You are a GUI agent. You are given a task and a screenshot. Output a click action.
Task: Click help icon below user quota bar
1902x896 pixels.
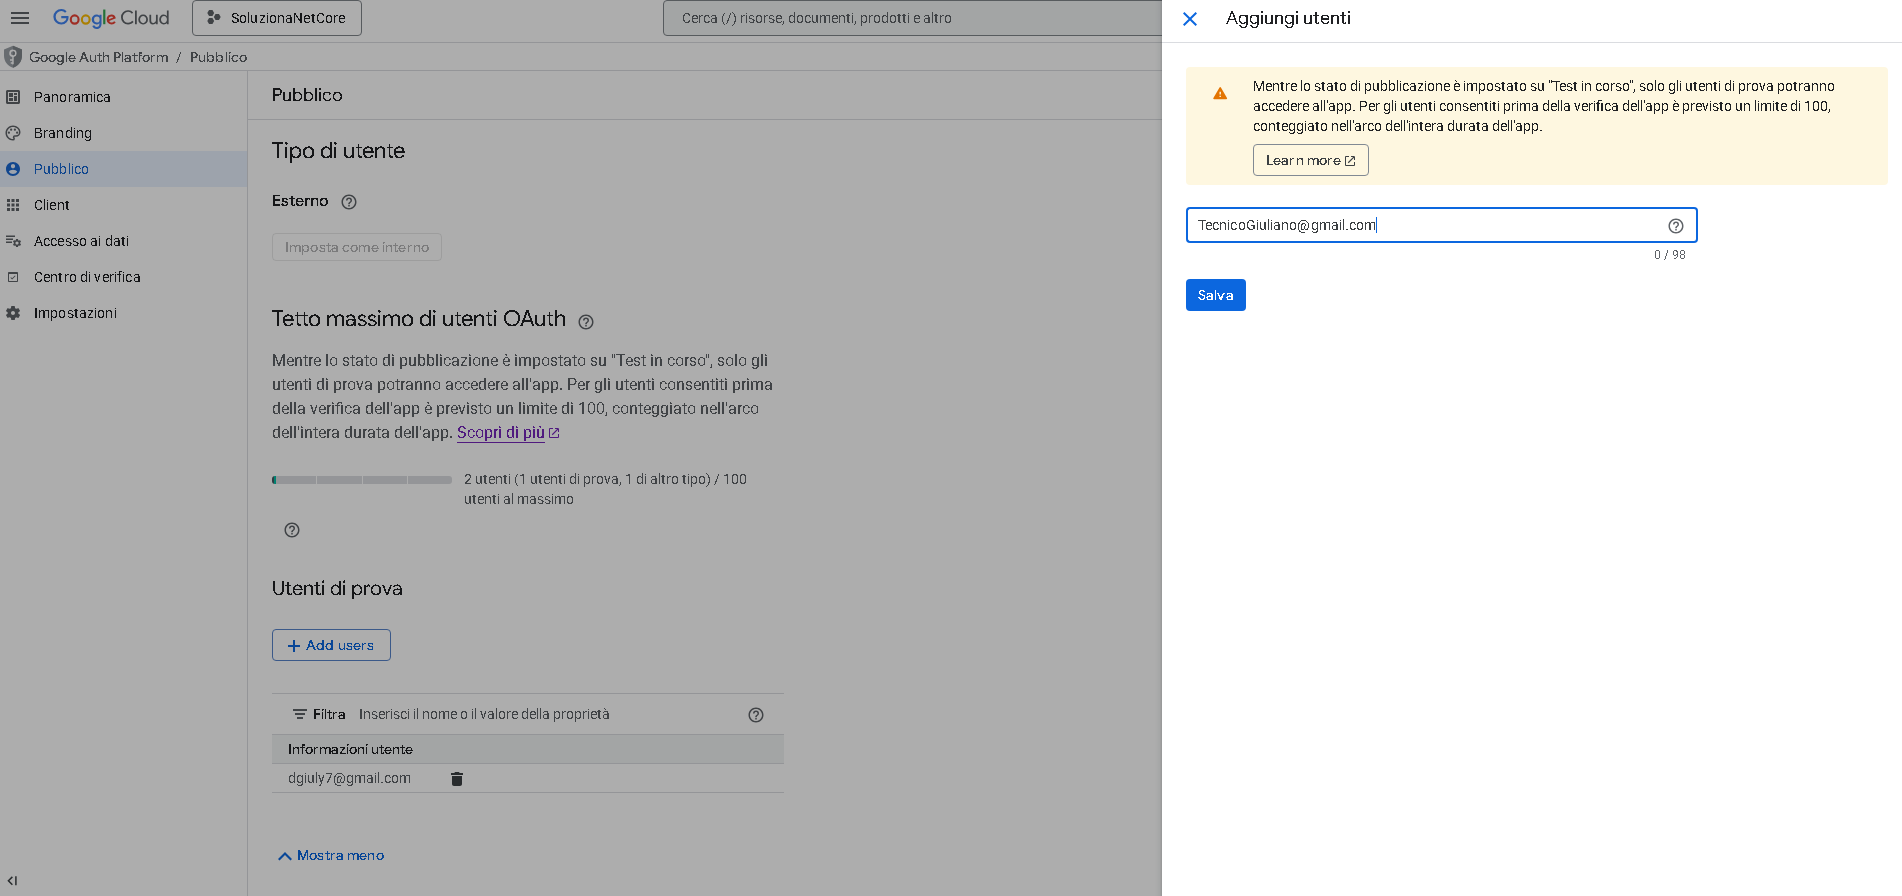[x=292, y=530]
